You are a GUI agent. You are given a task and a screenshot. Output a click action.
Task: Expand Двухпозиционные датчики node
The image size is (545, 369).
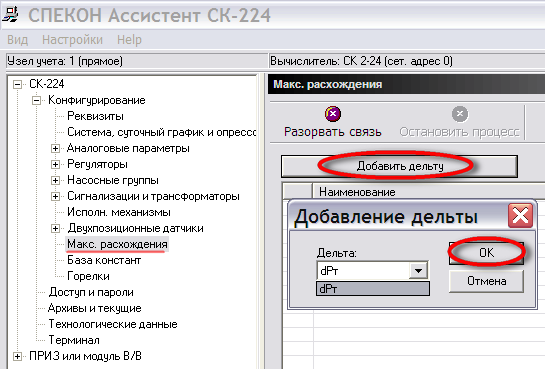click(55, 228)
